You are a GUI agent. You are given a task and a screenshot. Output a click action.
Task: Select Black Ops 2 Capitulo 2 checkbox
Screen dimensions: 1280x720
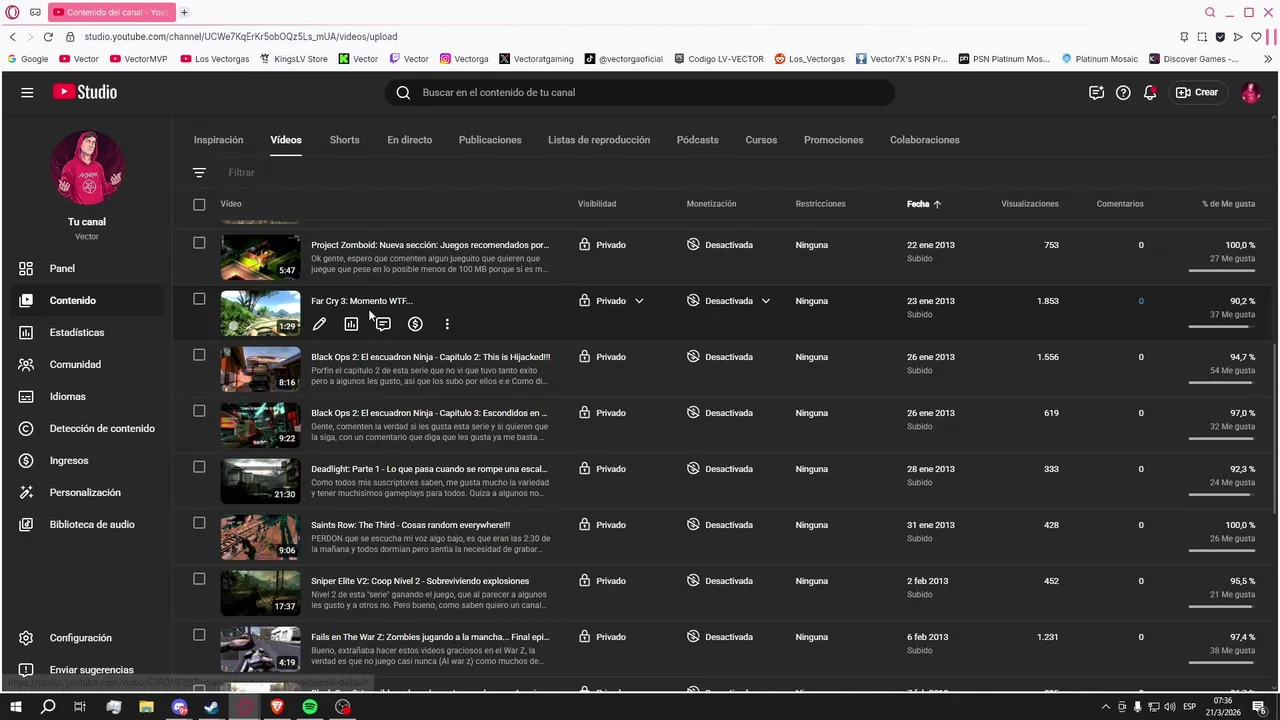pos(199,355)
